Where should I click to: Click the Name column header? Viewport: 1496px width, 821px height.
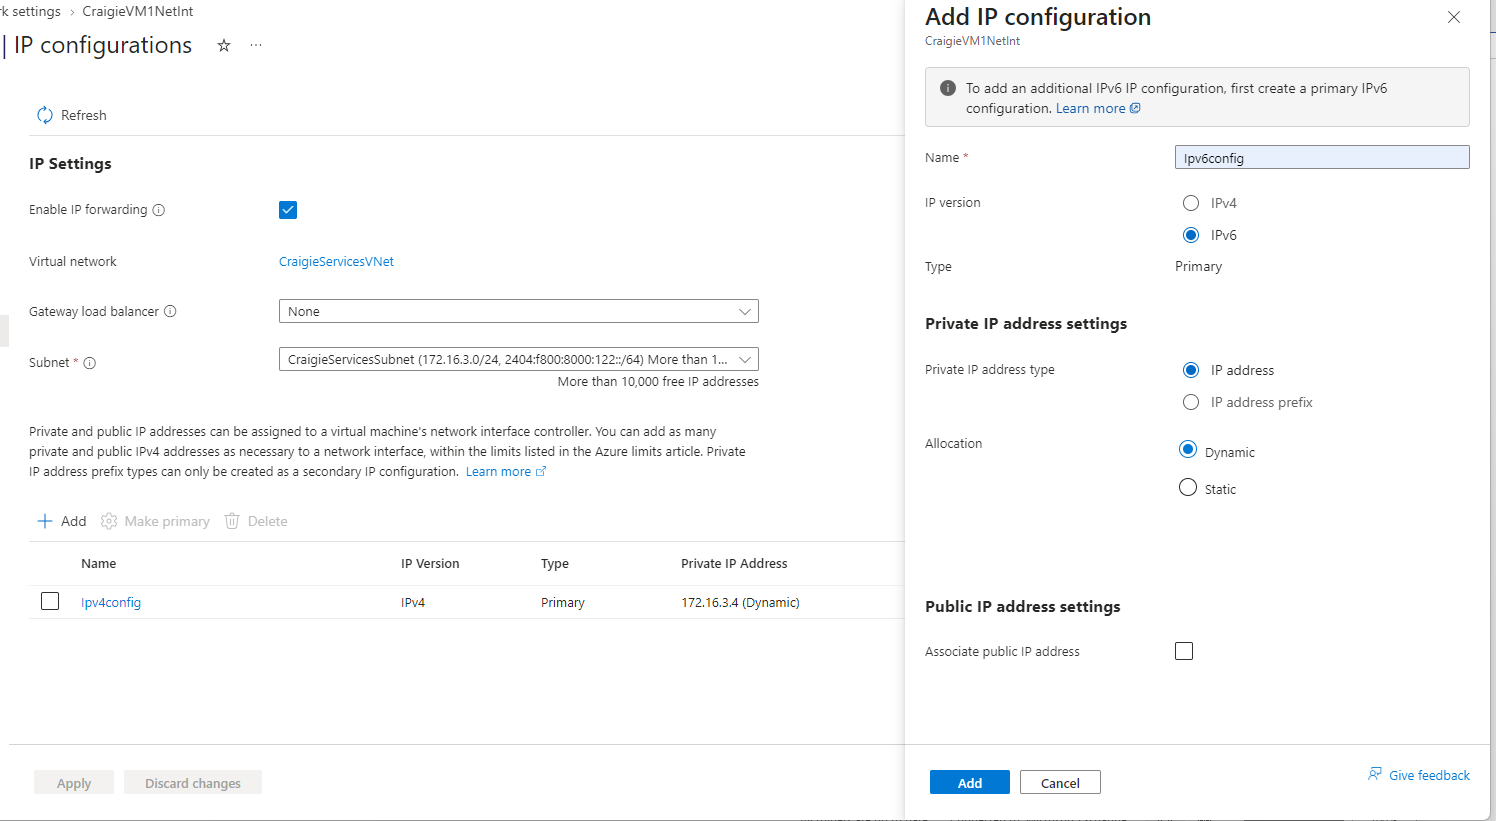[x=99, y=563]
